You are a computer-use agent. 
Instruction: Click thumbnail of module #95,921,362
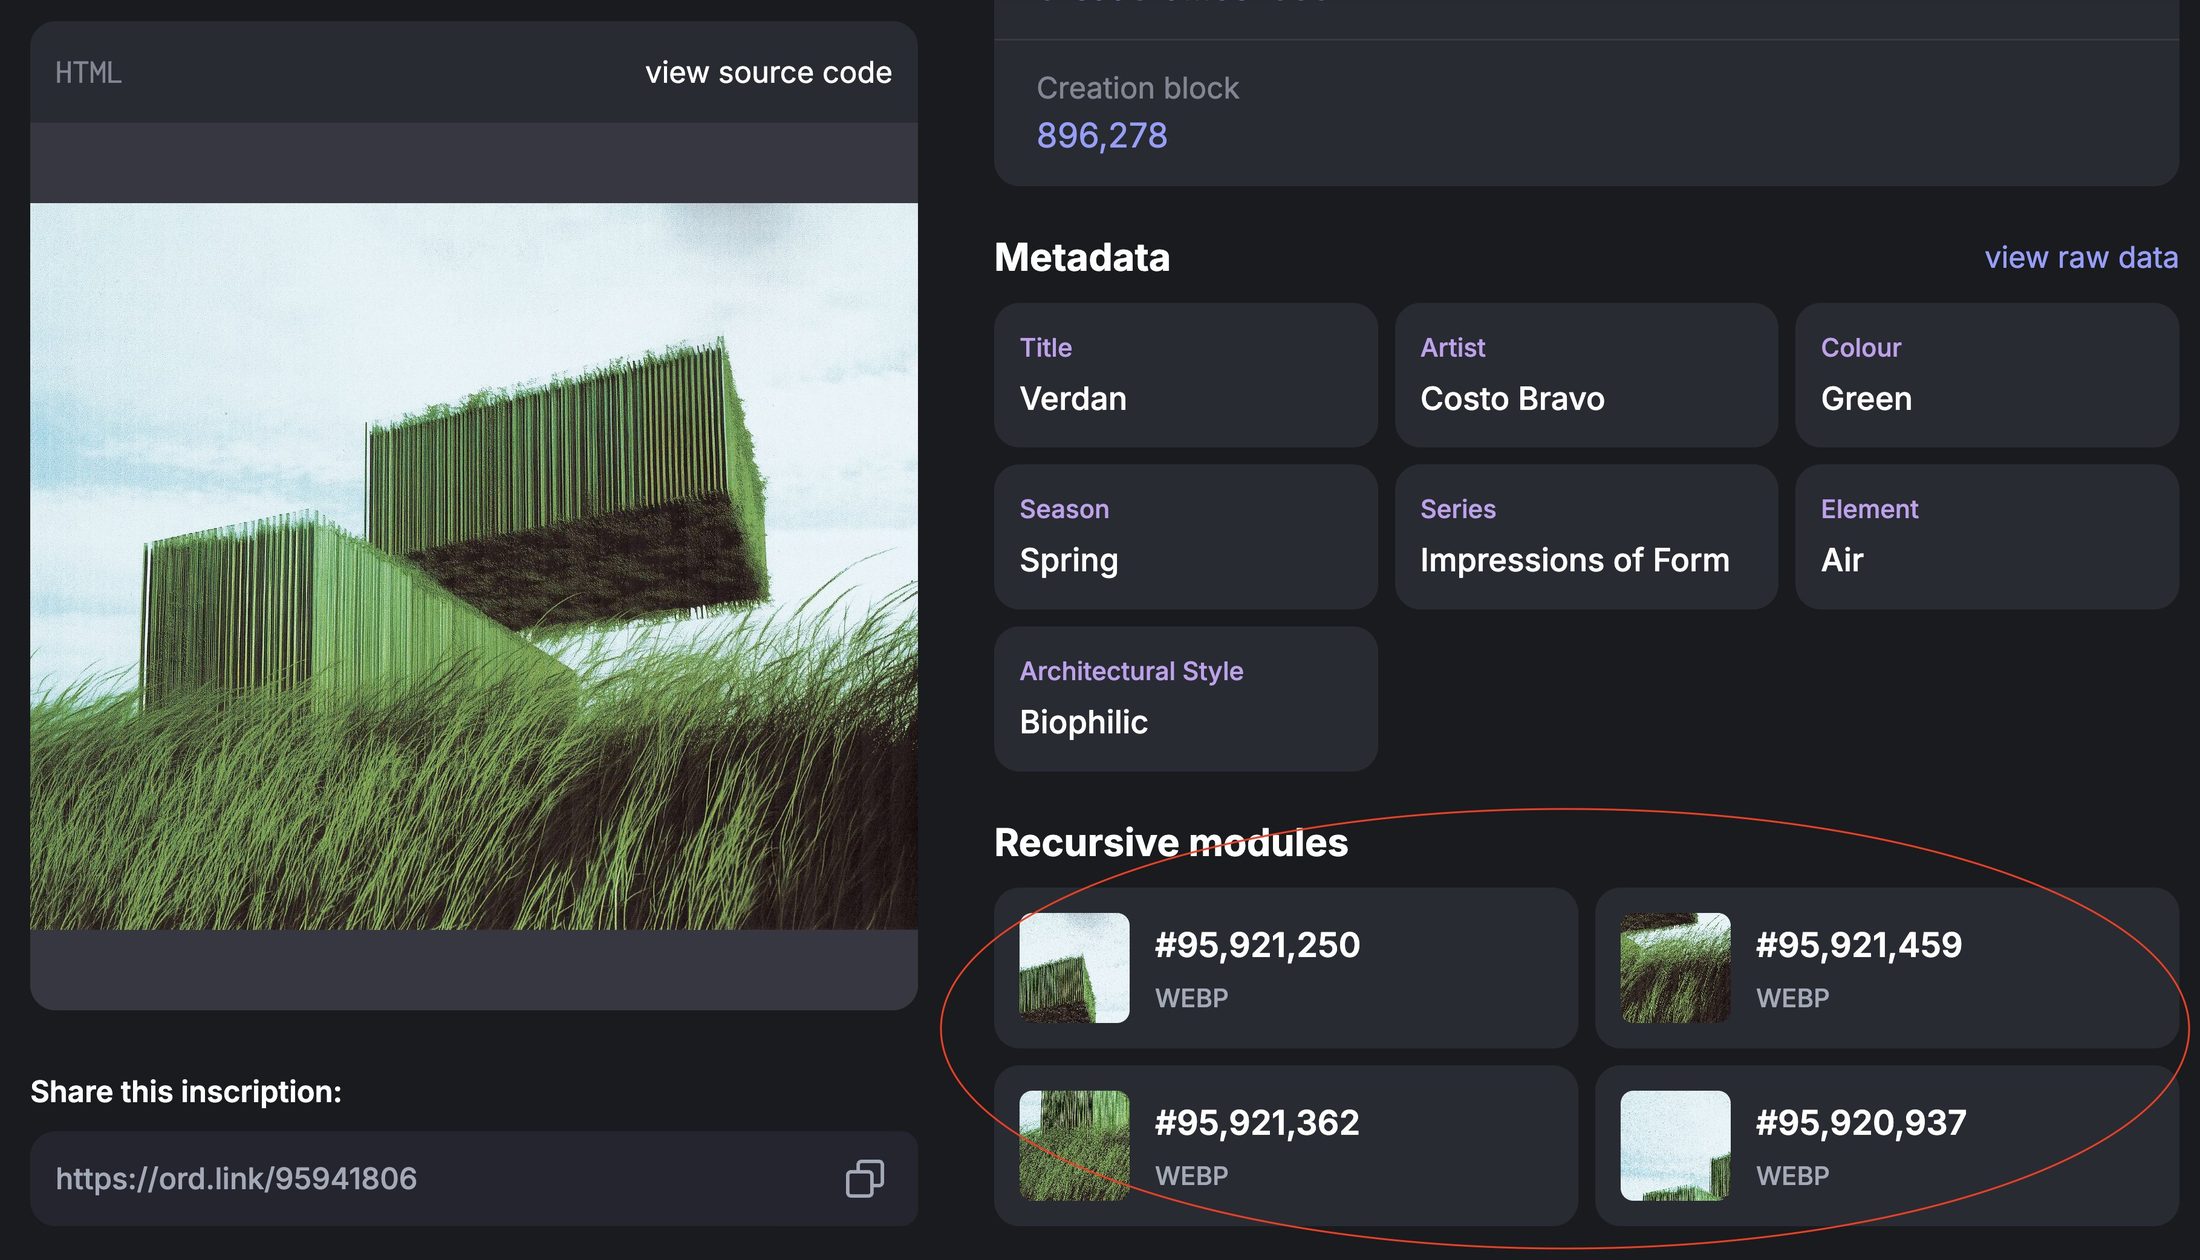1074,1146
